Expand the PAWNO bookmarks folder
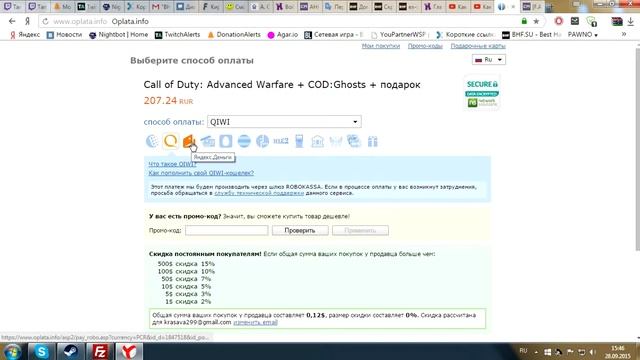 coord(583,35)
